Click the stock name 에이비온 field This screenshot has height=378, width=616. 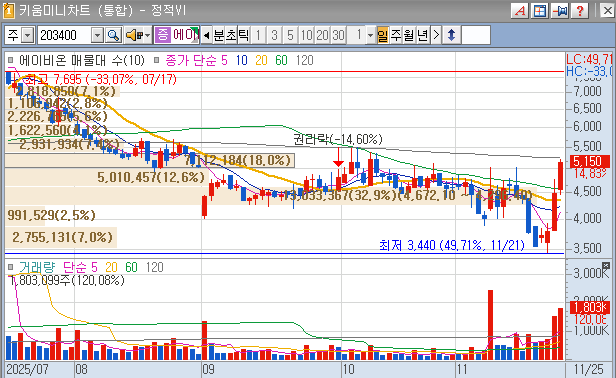[x=185, y=35]
